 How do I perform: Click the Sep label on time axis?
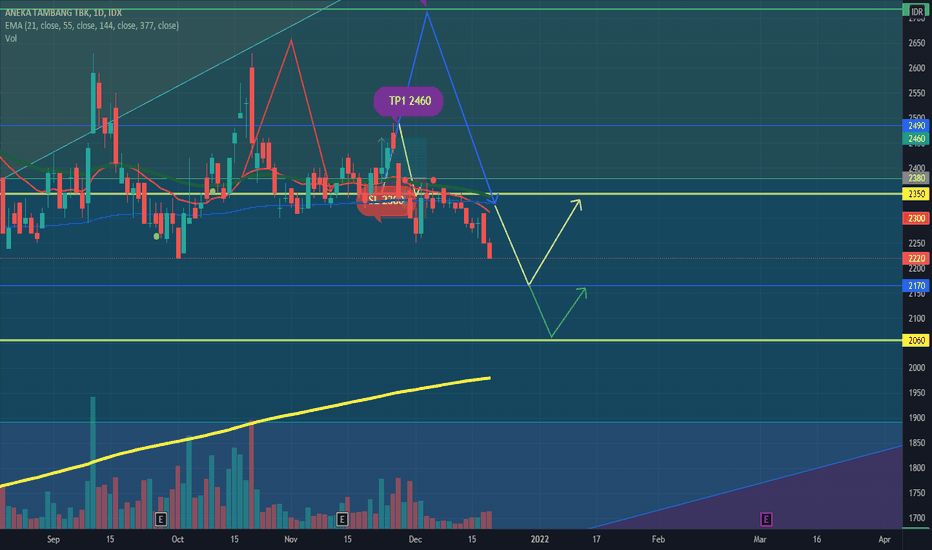point(53,539)
